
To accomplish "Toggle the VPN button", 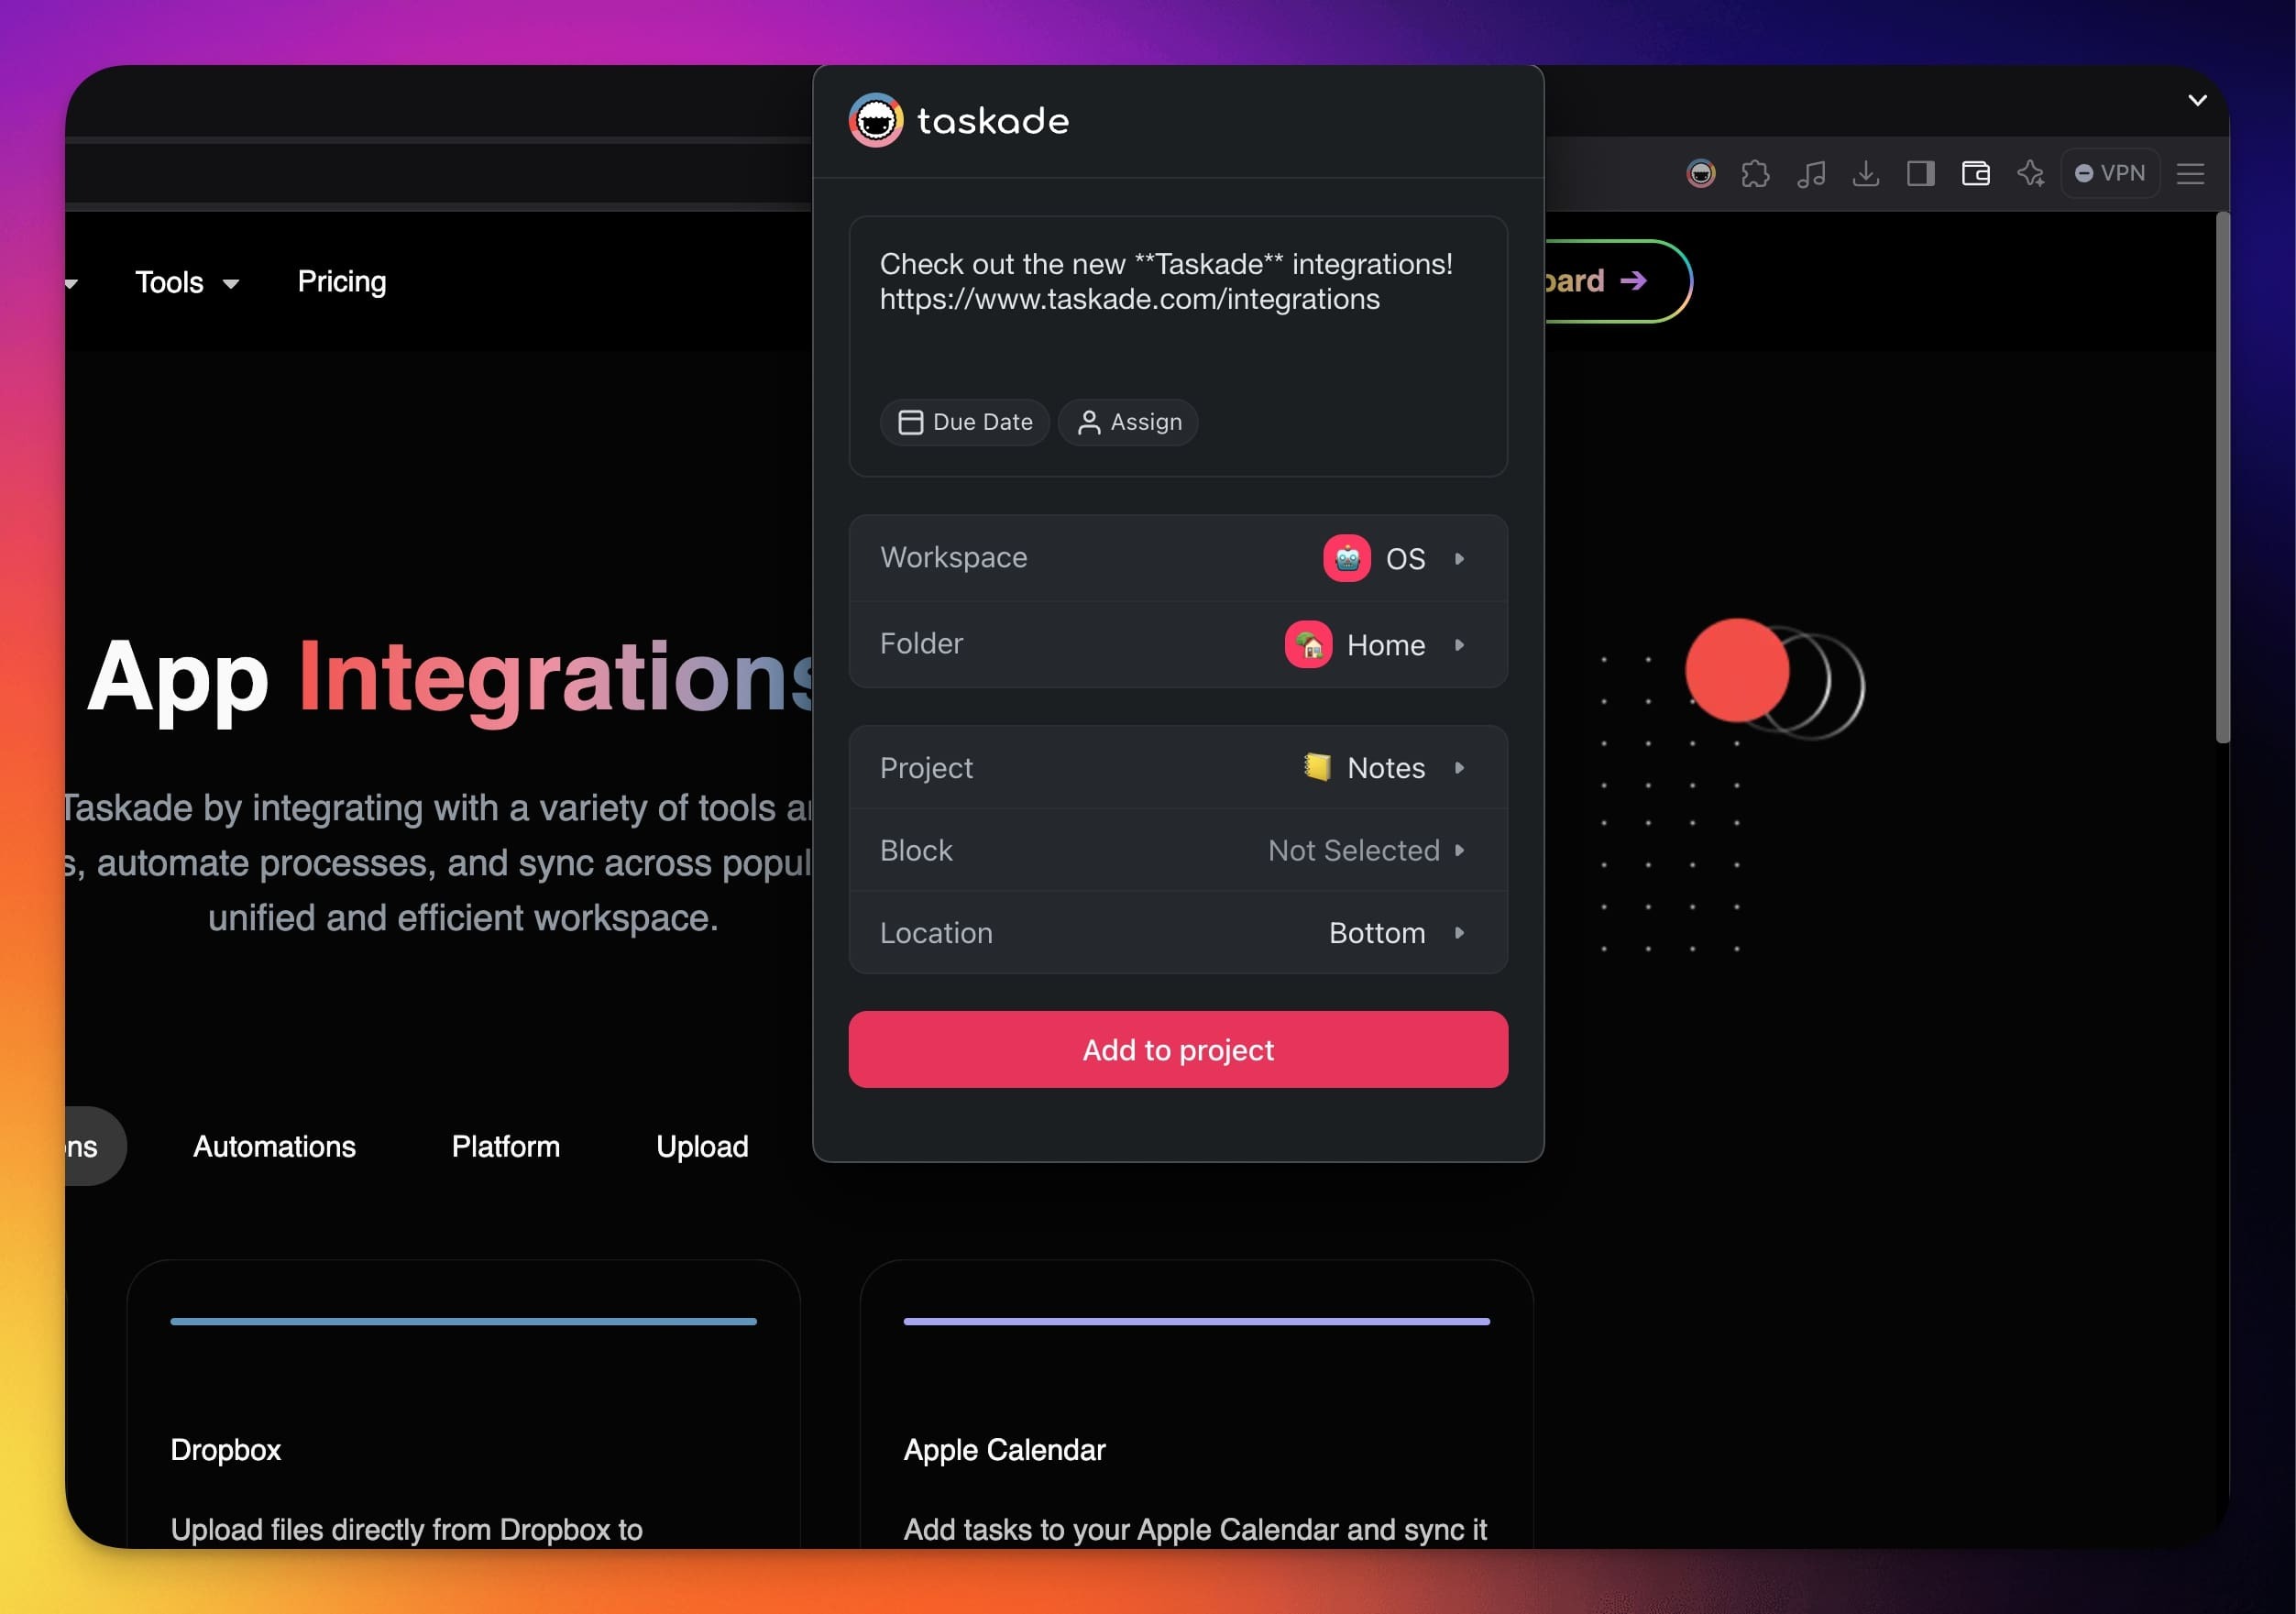I will [x=2110, y=174].
